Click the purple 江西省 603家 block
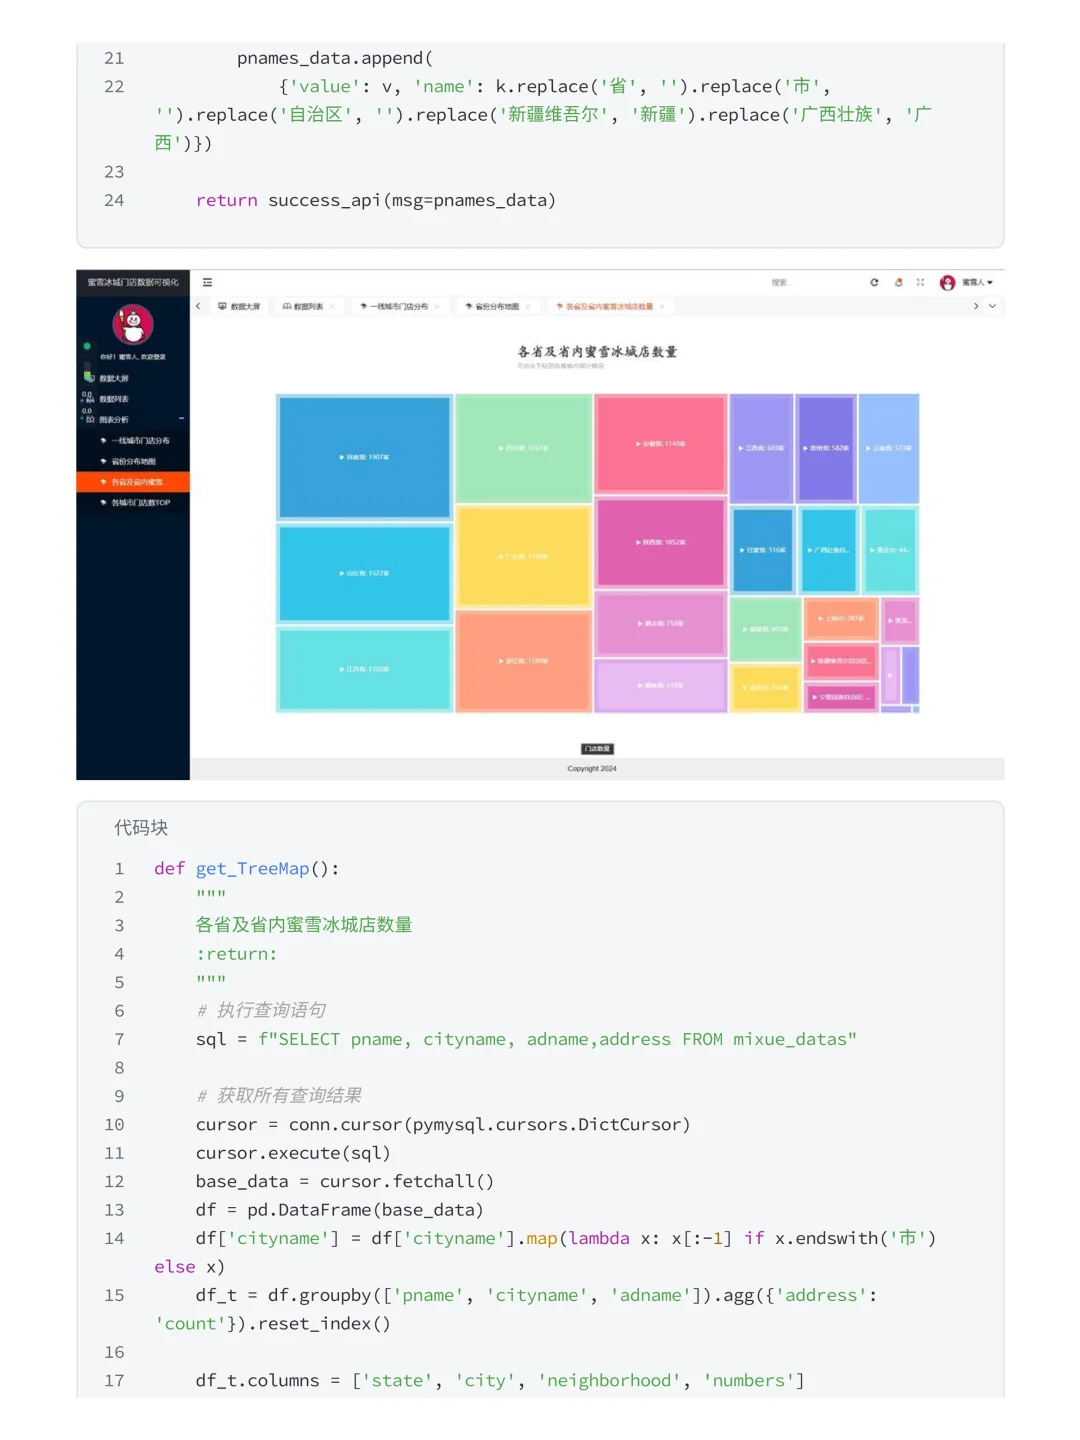1080x1440 pixels. [762, 448]
